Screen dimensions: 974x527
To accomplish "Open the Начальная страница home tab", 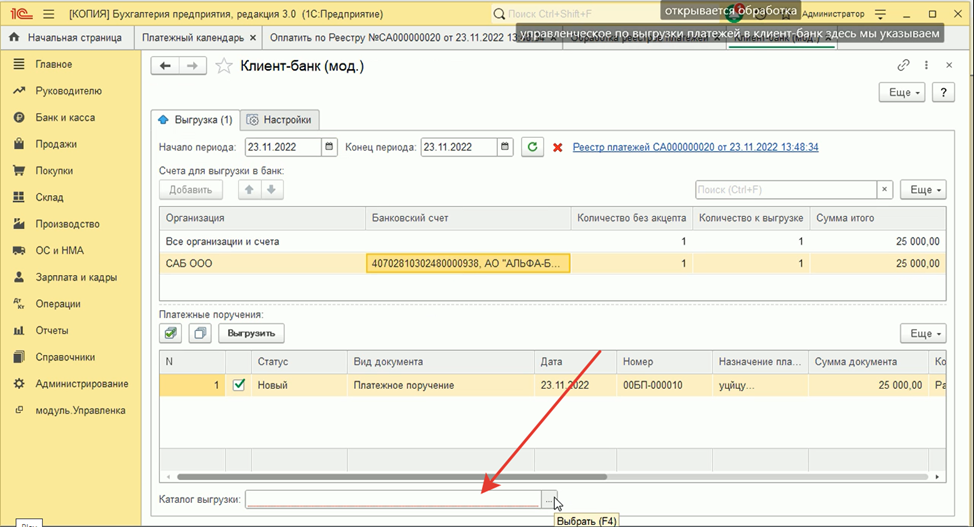I will pyautogui.click(x=66, y=37).
